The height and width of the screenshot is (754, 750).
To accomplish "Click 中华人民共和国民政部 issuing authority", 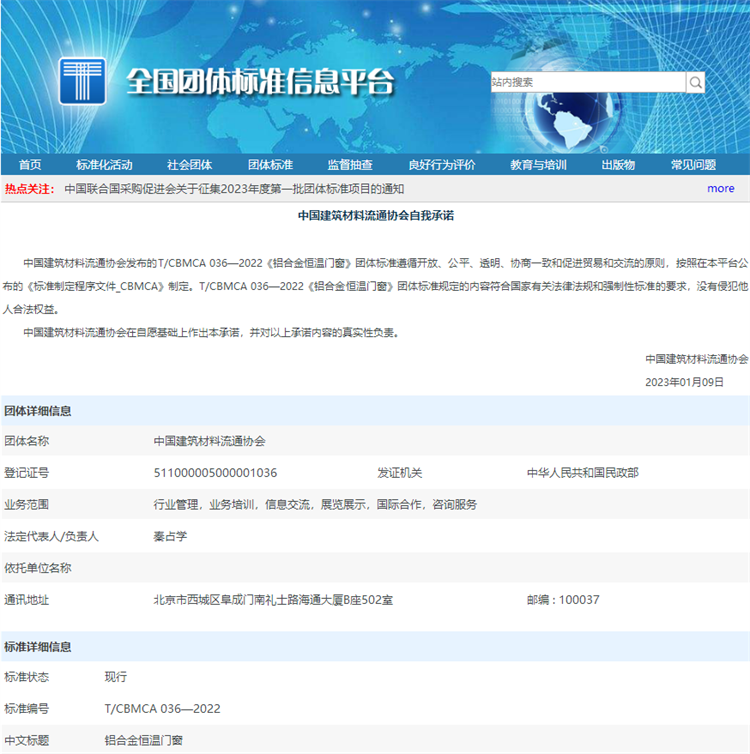I will (x=583, y=473).
